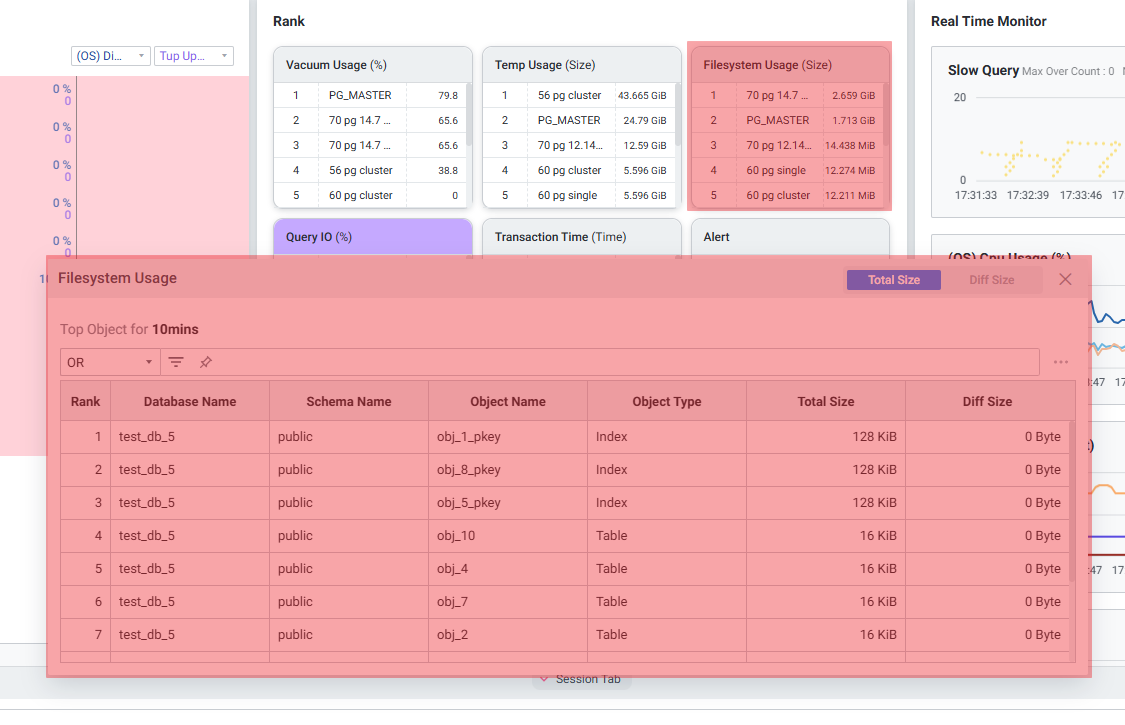
Task: Select the obj_10 table row
Action: 456,536
